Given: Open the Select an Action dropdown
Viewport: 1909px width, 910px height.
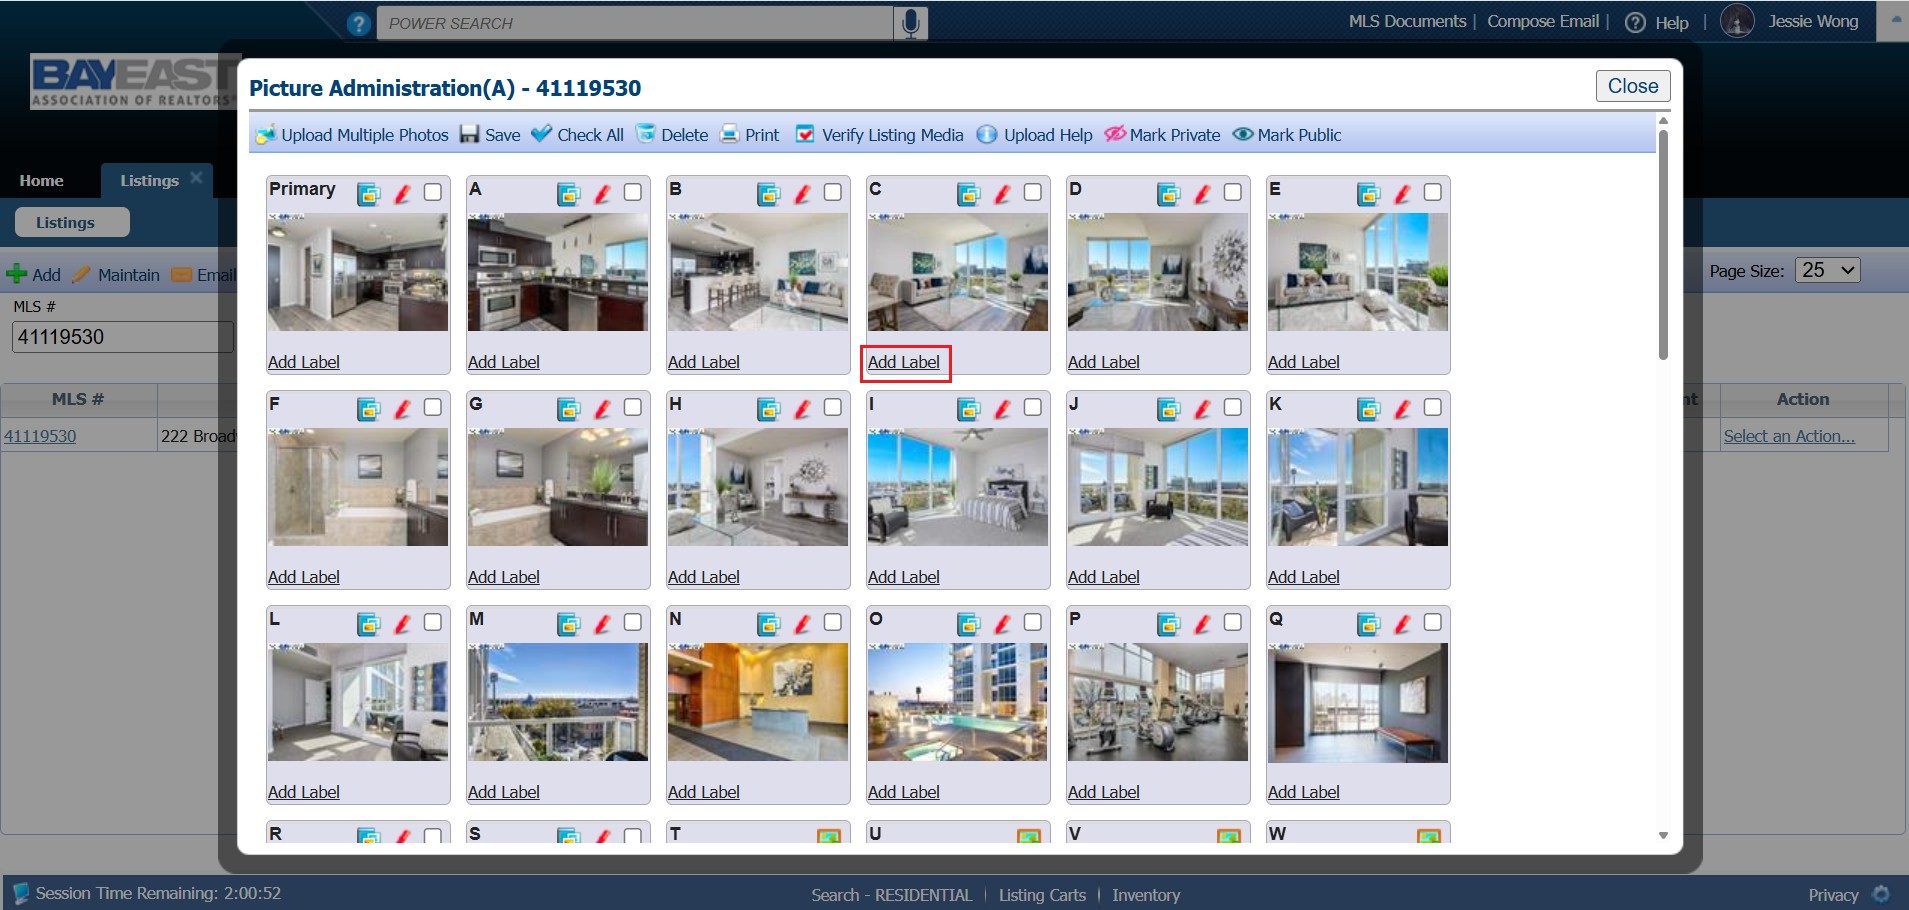Looking at the screenshot, I should [x=1789, y=435].
